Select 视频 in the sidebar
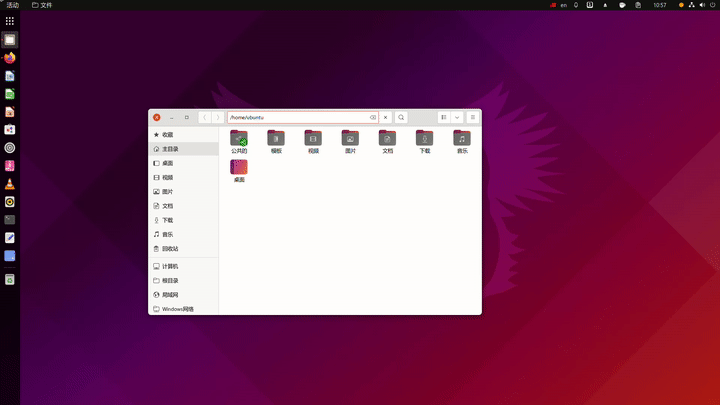This screenshot has height=405, width=720. [184, 178]
